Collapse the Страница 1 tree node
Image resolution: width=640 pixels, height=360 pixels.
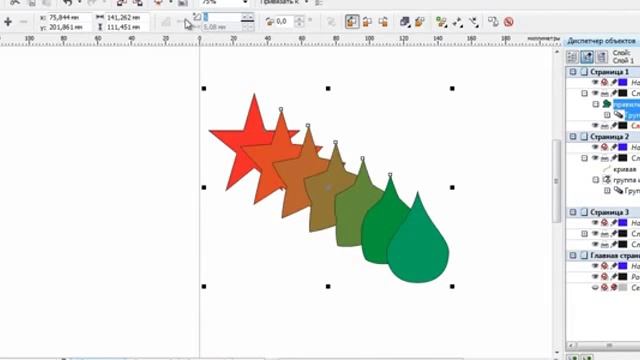(573, 72)
